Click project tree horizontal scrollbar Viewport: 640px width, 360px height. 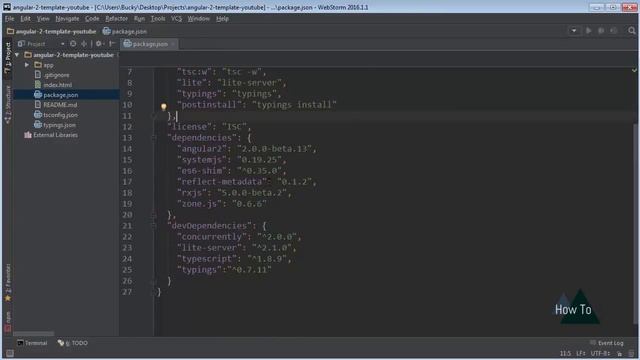[x=33, y=333]
